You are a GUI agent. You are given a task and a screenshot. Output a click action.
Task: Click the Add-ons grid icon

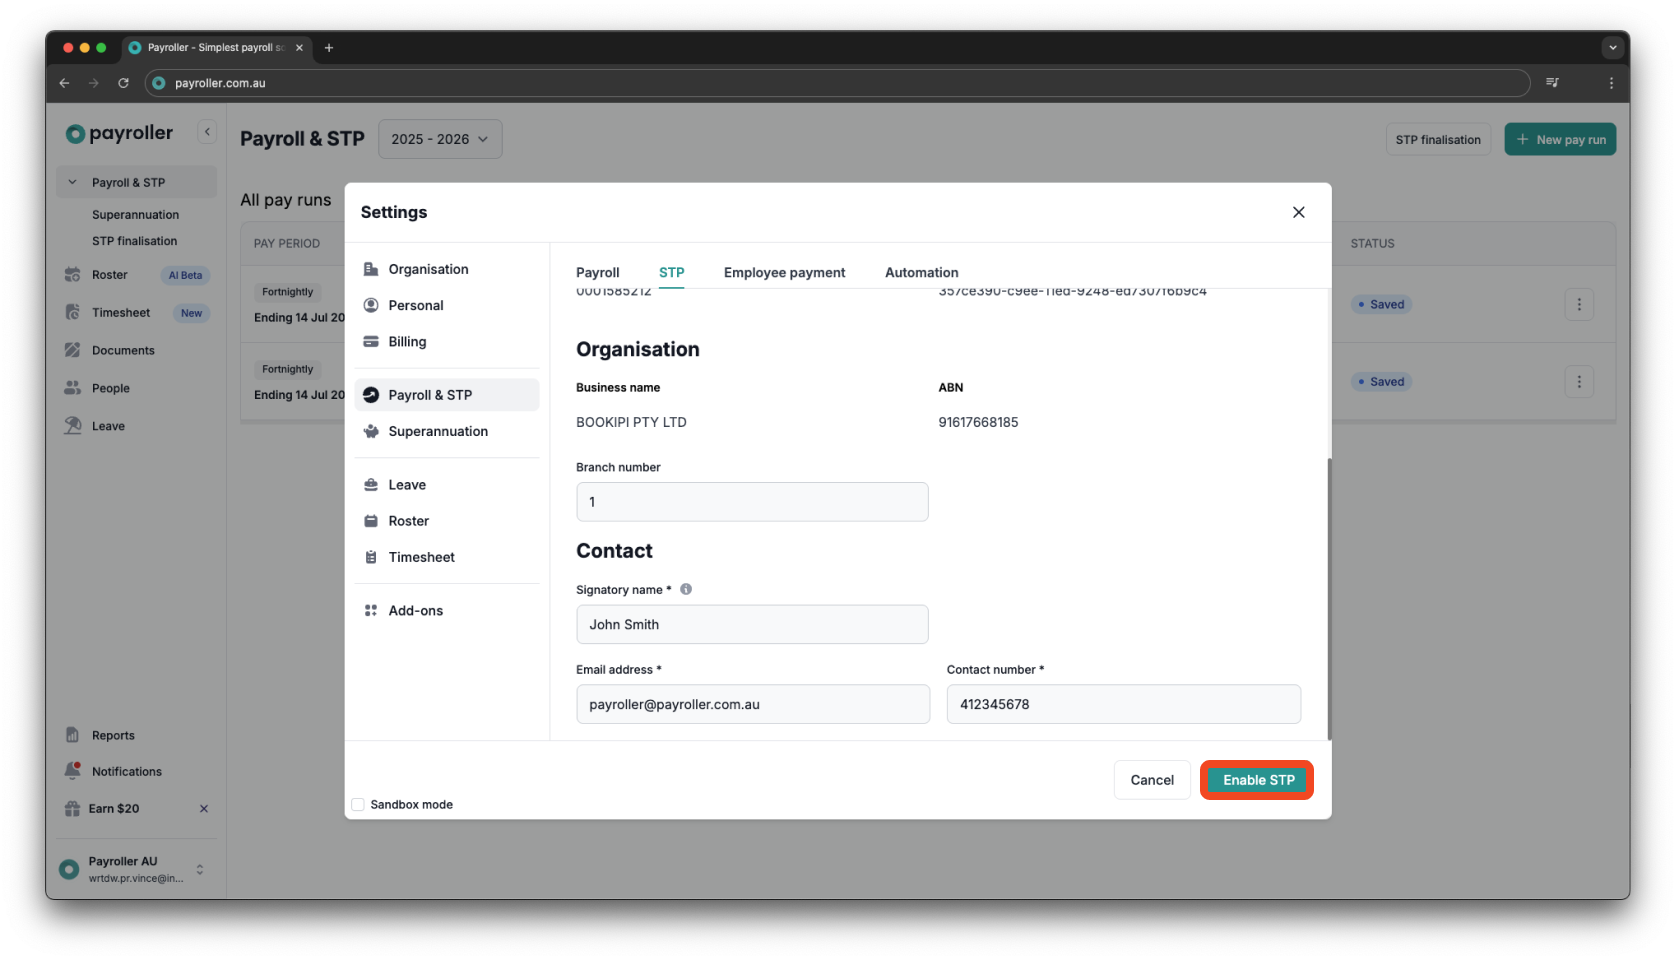pyautogui.click(x=371, y=611)
